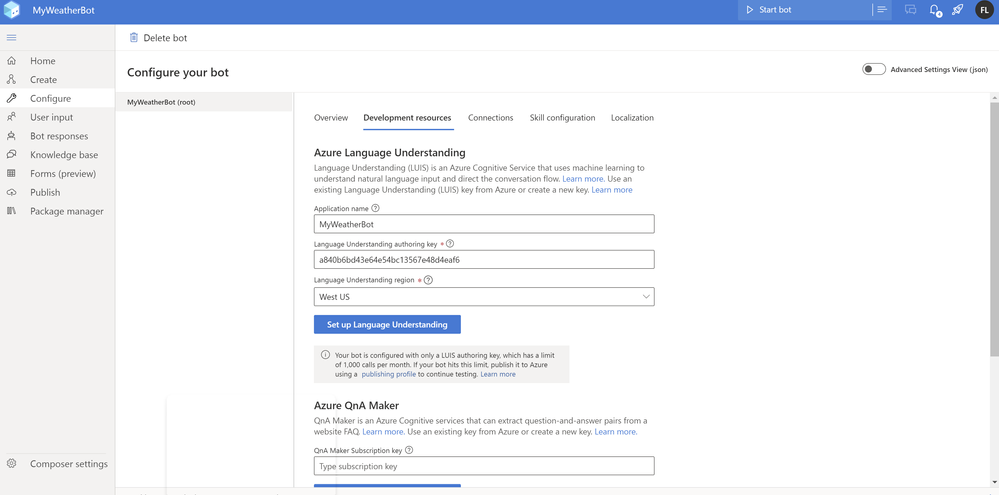Viewport: 999px width, 495px height.
Task: Click the Publish cloud icon
Action: tap(12, 192)
